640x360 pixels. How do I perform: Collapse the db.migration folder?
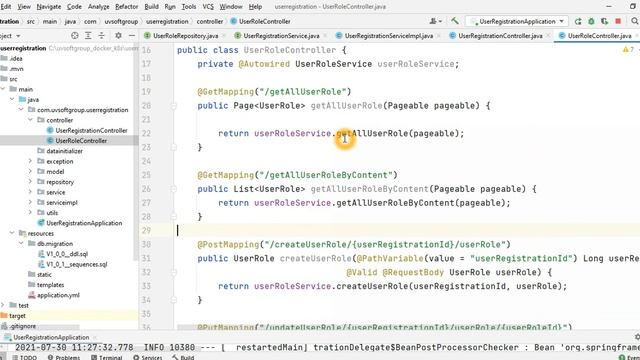point(21,243)
